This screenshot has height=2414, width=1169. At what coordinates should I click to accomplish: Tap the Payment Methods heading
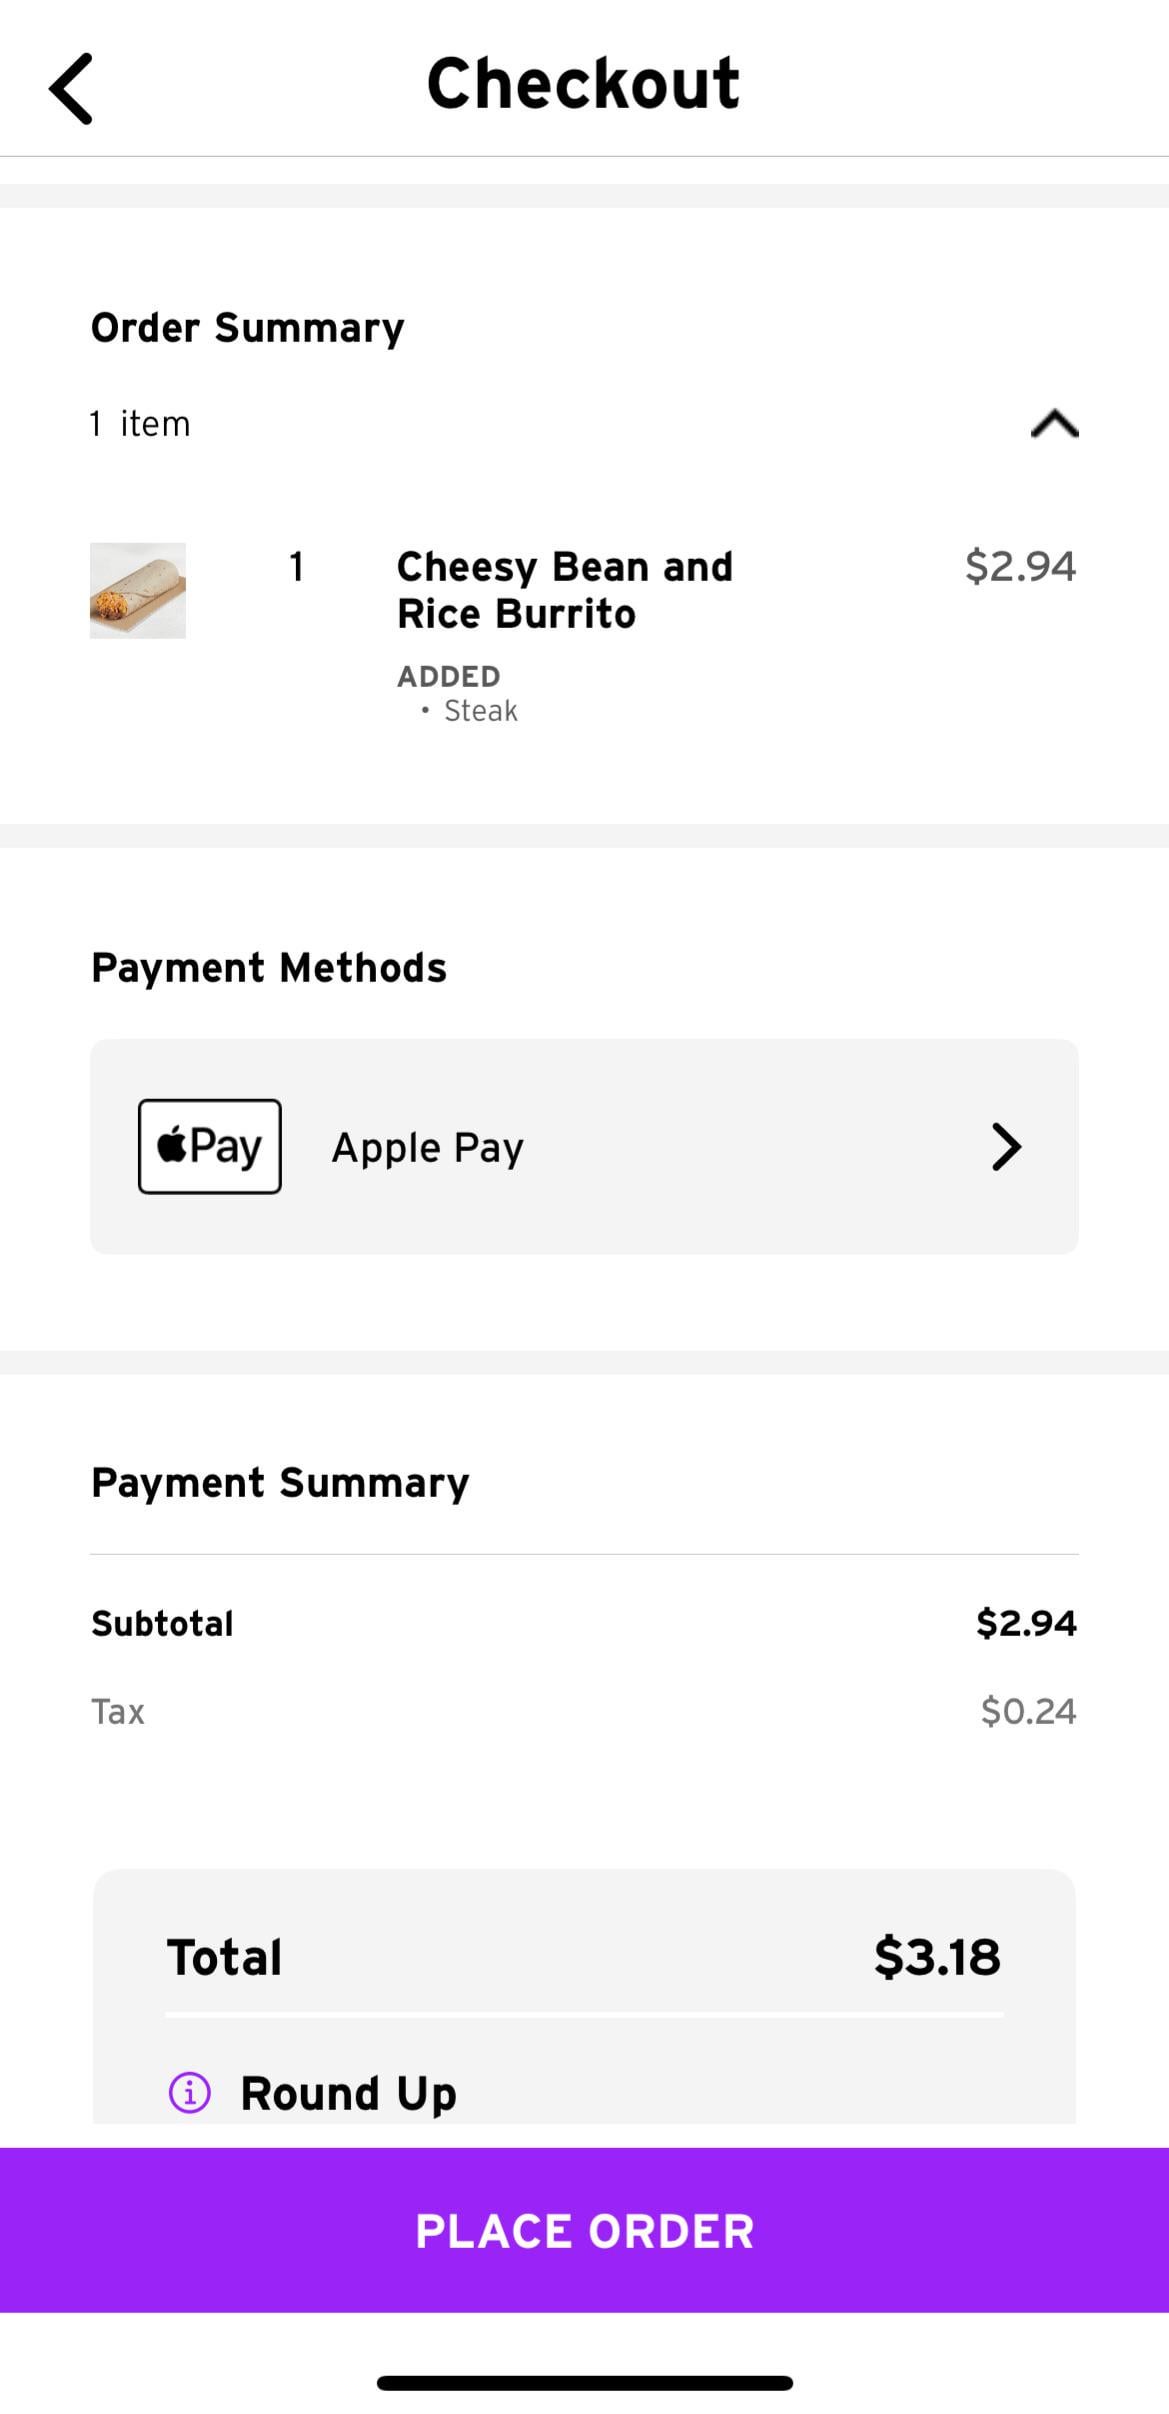pyautogui.click(x=269, y=968)
